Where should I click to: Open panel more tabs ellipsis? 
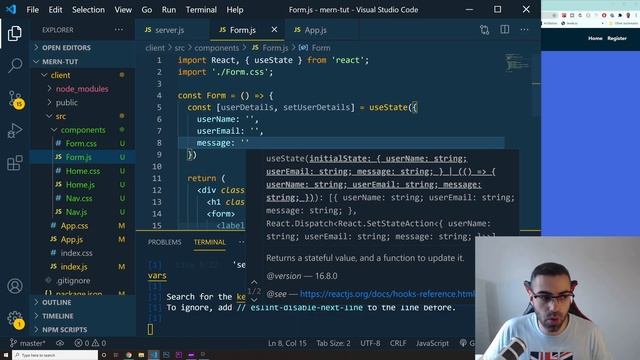[x=242, y=242]
